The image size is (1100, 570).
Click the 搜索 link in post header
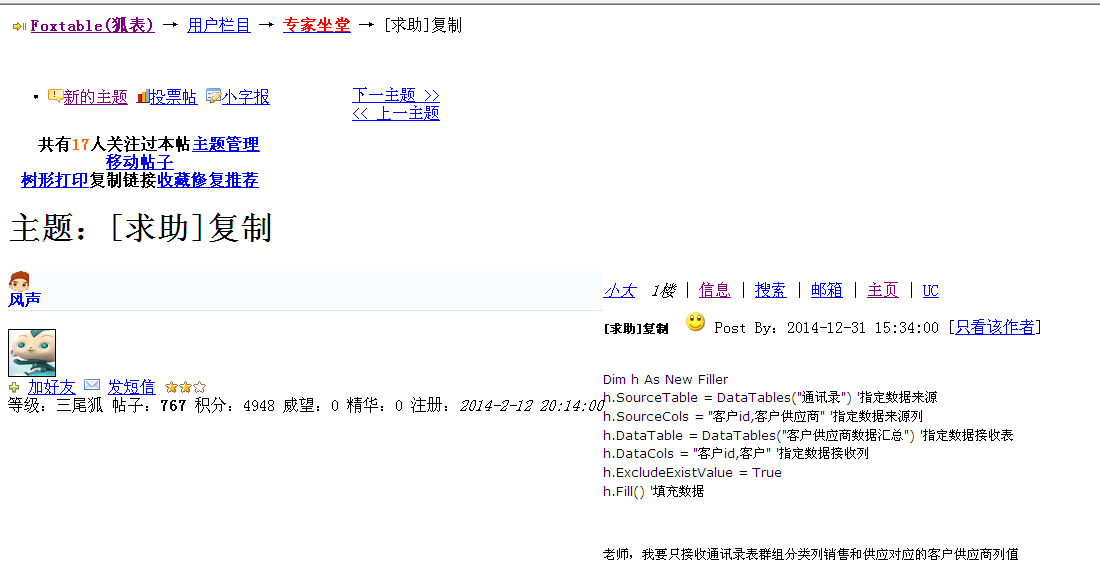(x=770, y=290)
